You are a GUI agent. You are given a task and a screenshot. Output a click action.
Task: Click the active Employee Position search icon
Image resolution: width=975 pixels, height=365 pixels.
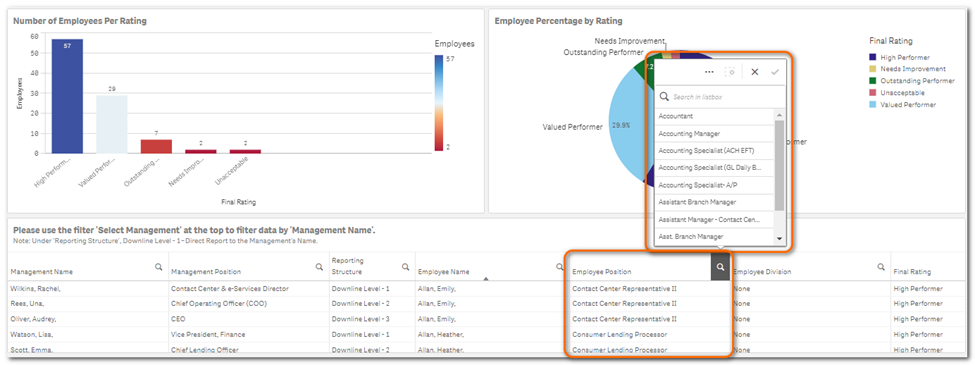[x=720, y=267]
